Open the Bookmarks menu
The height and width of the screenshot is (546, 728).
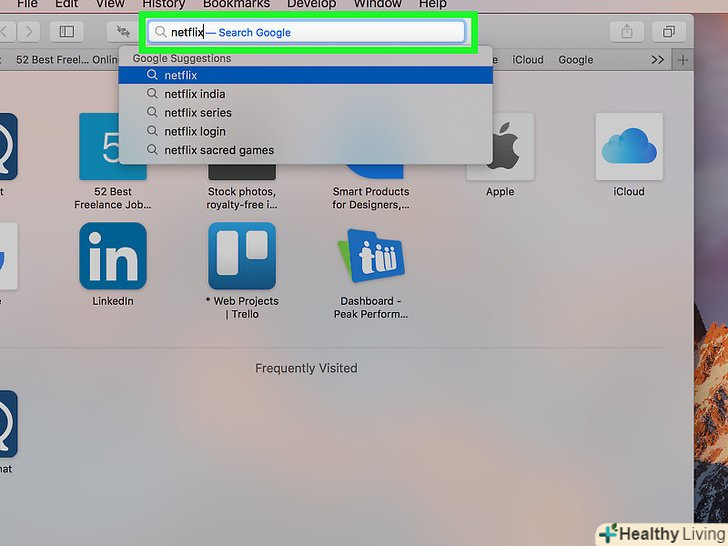tap(236, 4)
